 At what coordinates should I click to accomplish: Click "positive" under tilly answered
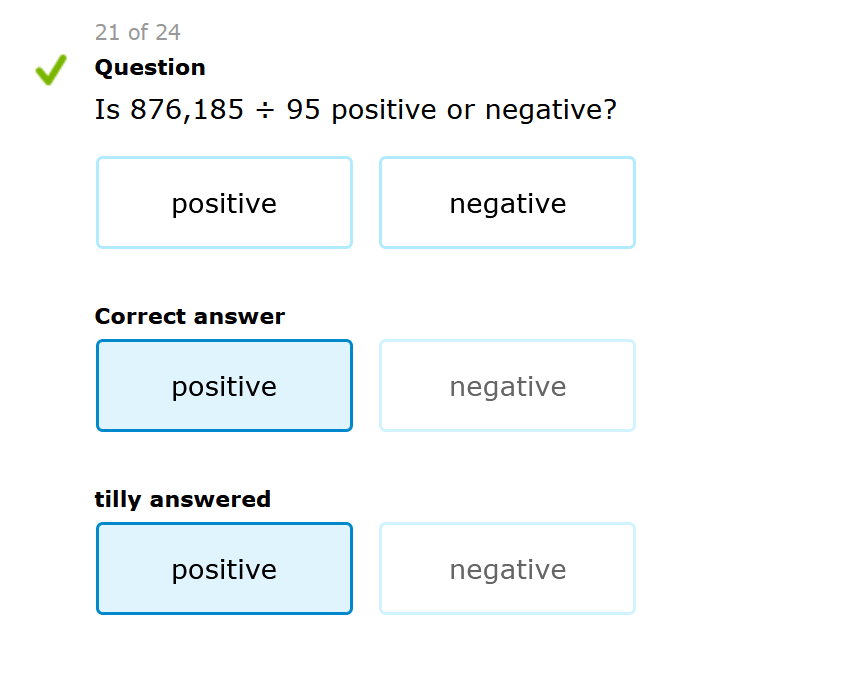224,569
